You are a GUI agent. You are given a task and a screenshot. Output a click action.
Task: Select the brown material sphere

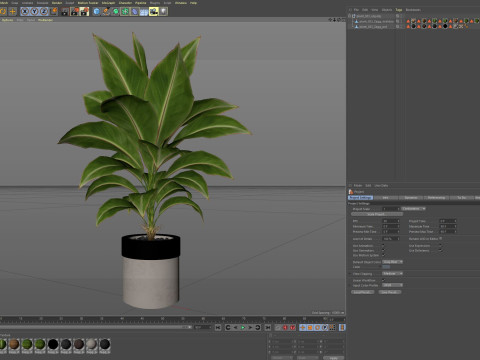click(x=14, y=344)
